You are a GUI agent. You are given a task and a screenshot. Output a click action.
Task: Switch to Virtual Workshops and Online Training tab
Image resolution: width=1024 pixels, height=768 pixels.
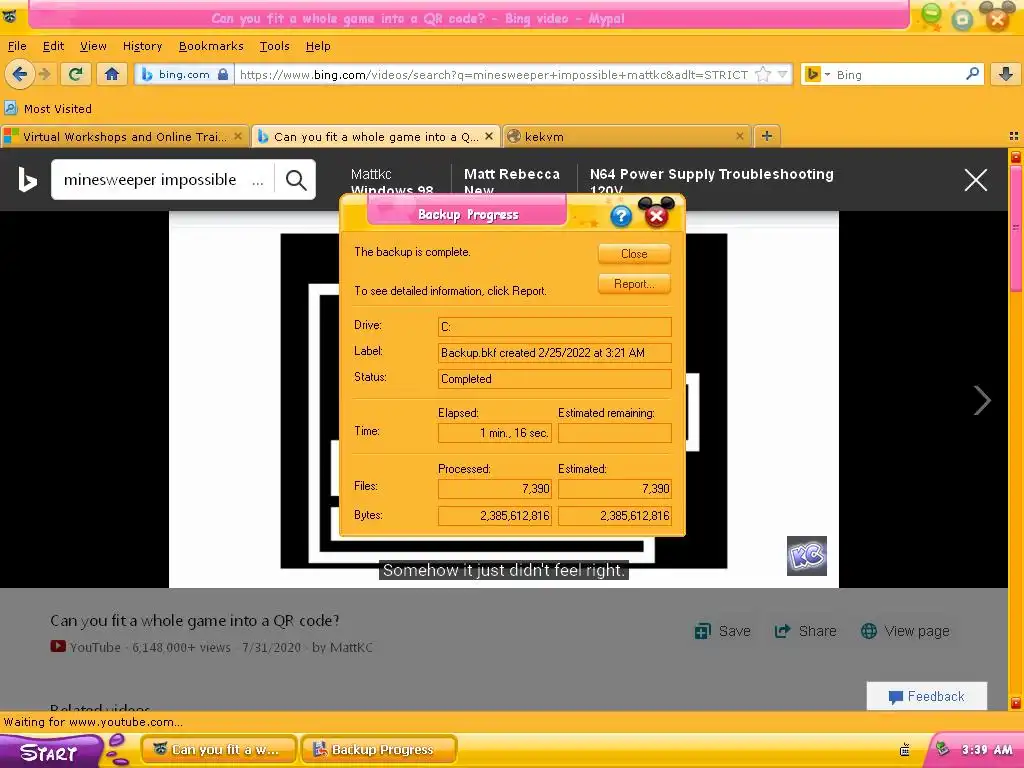click(x=124, y=136)
